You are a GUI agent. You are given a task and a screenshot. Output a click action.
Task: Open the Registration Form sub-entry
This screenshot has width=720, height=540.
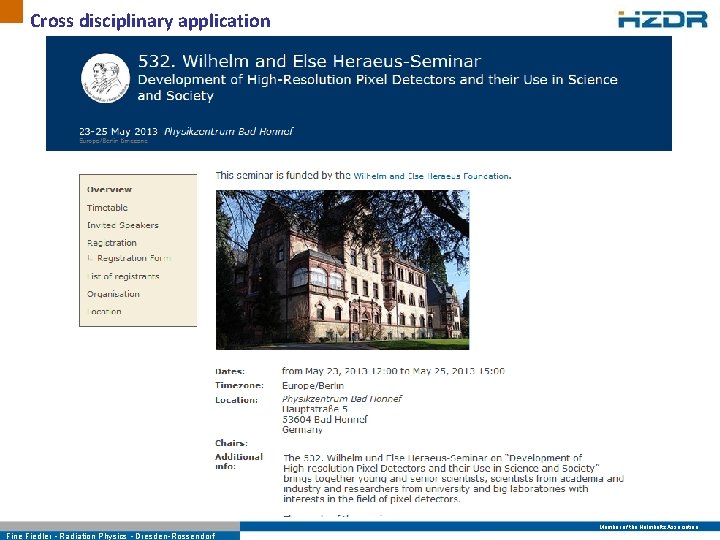point(134,258)
